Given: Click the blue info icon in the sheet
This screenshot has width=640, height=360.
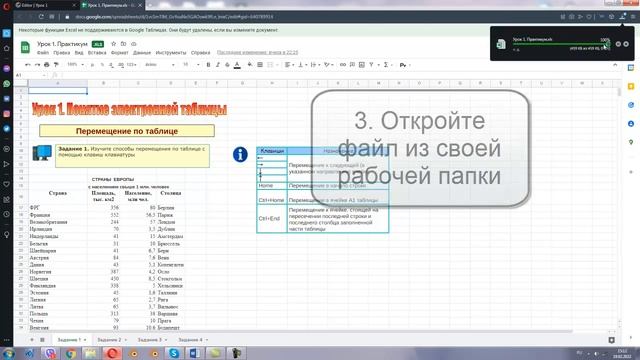Looking at the screenshot, I should tap(240, 155).
